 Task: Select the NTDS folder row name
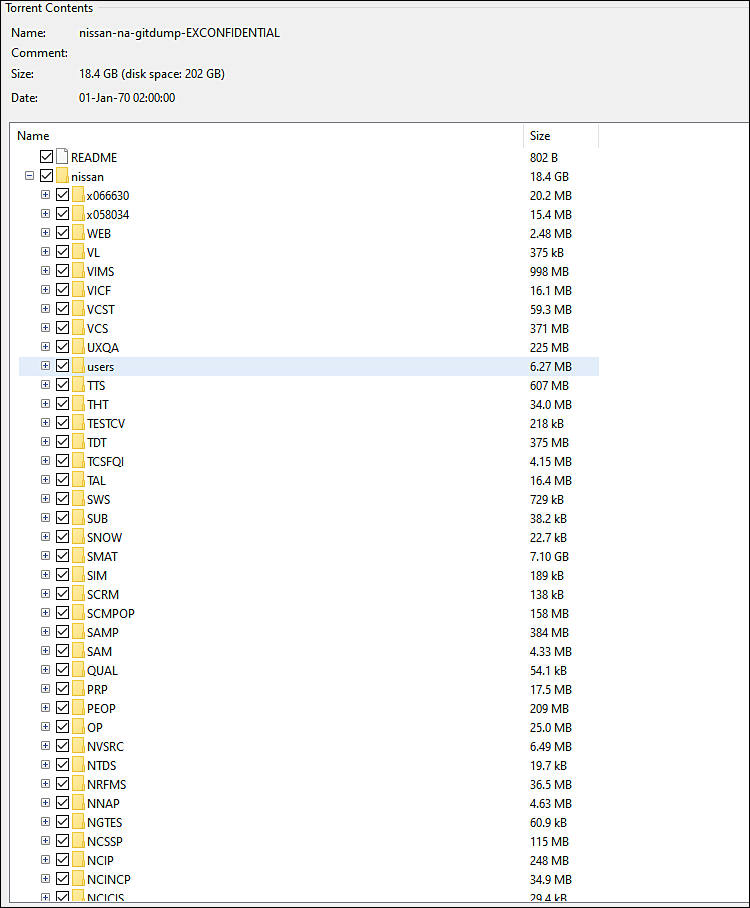(x=101, y=765)
